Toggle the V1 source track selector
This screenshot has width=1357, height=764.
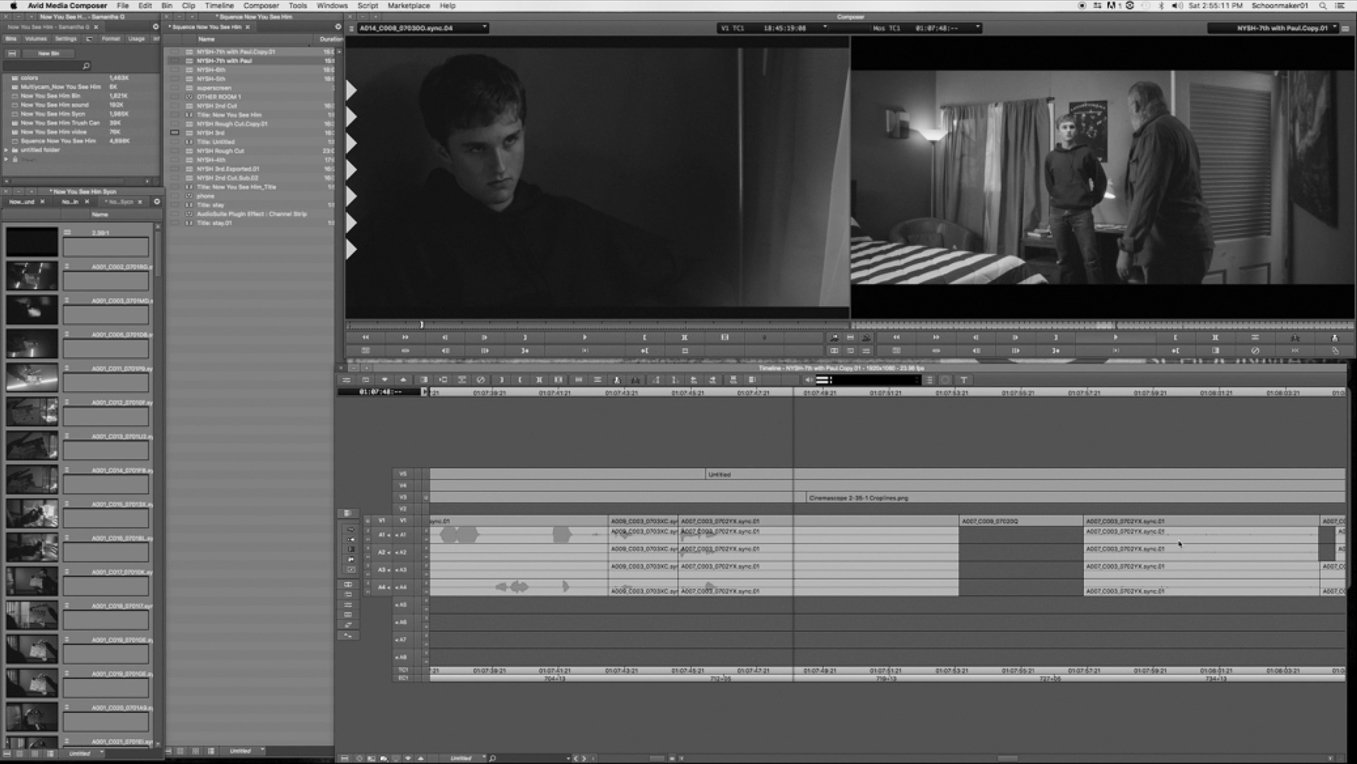381,521
